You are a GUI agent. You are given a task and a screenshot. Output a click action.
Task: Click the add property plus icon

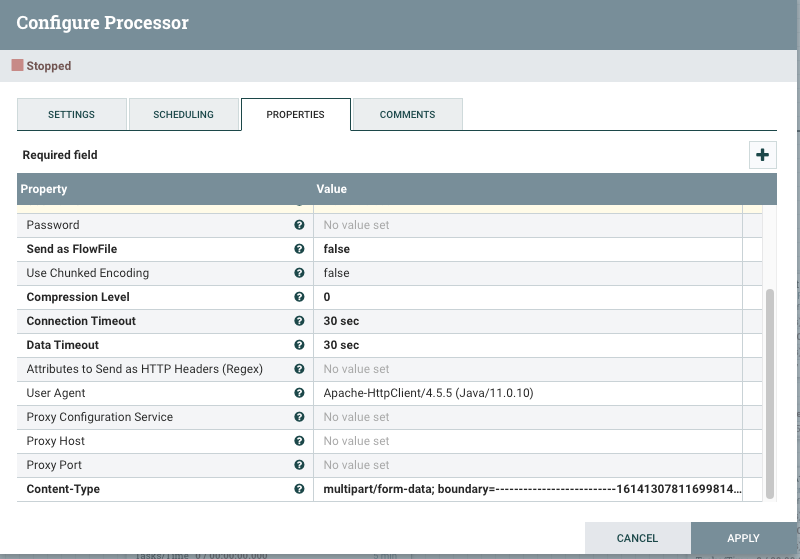point(763,155)
